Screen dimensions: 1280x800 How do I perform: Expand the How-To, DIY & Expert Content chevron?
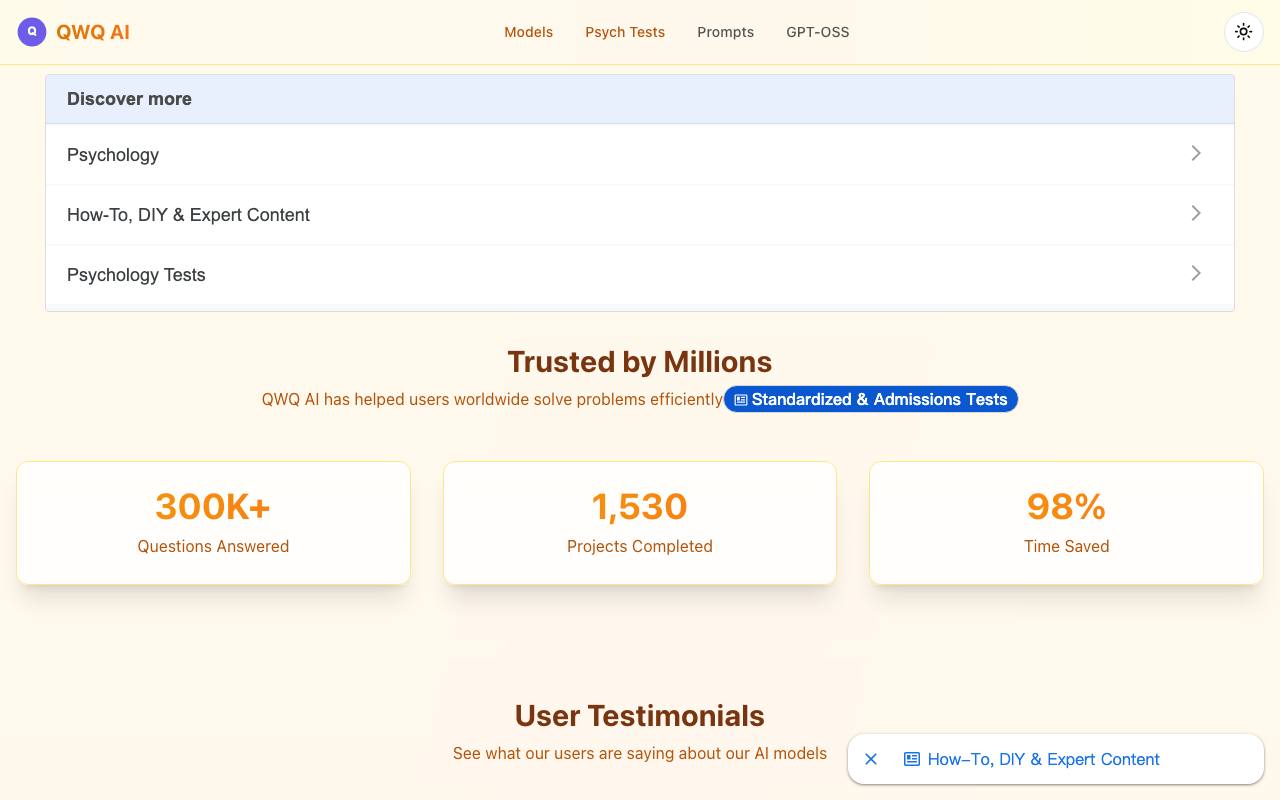(x=1196, y=213)
